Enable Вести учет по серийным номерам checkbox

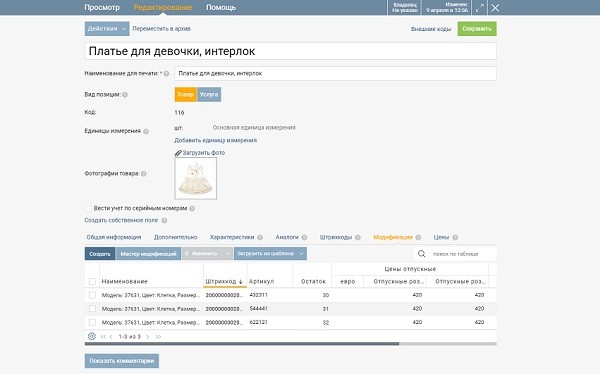88,208
